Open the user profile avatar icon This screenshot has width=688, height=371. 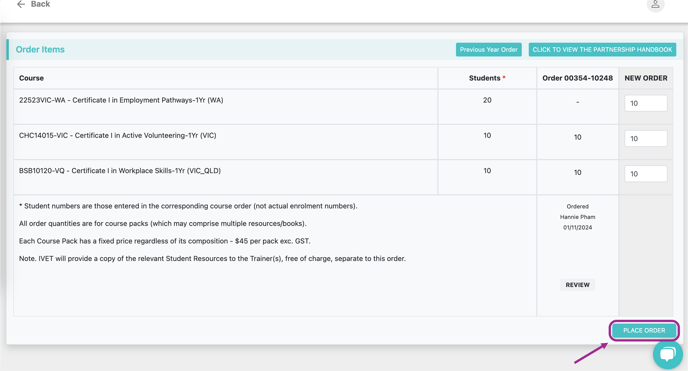tap(655, 4)
